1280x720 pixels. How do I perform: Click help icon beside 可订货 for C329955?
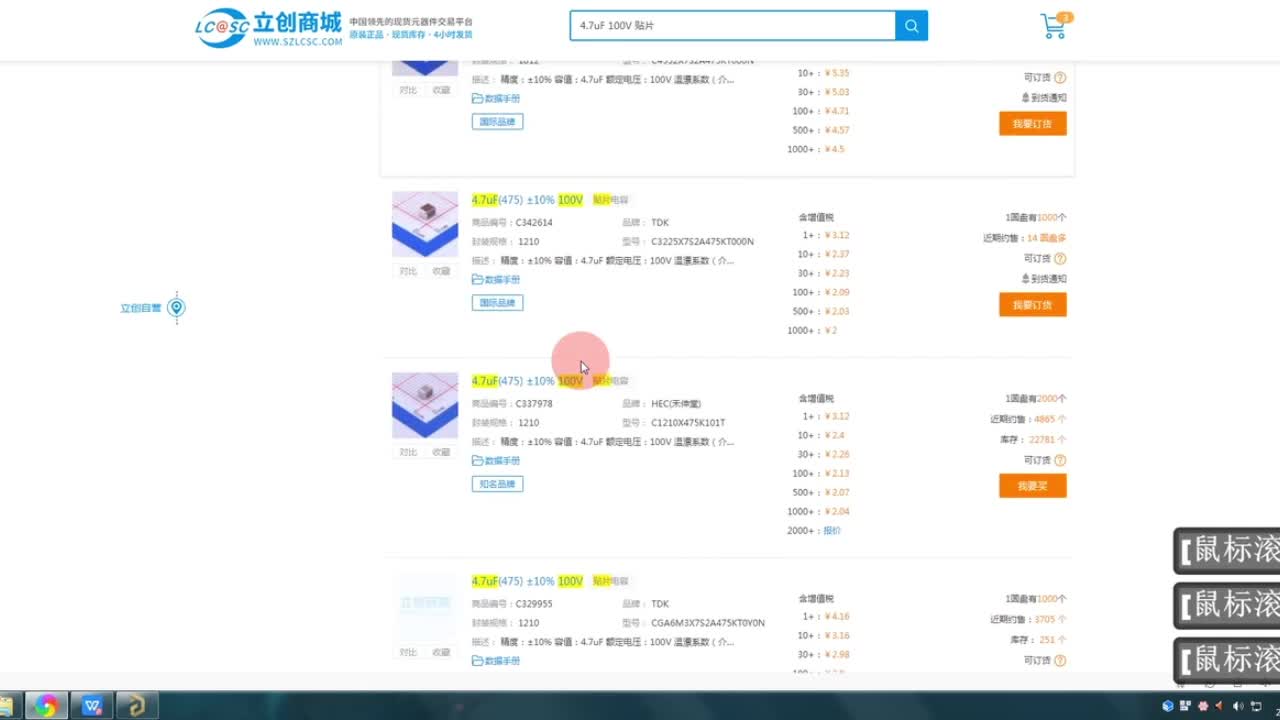[x=1060, y=660]
